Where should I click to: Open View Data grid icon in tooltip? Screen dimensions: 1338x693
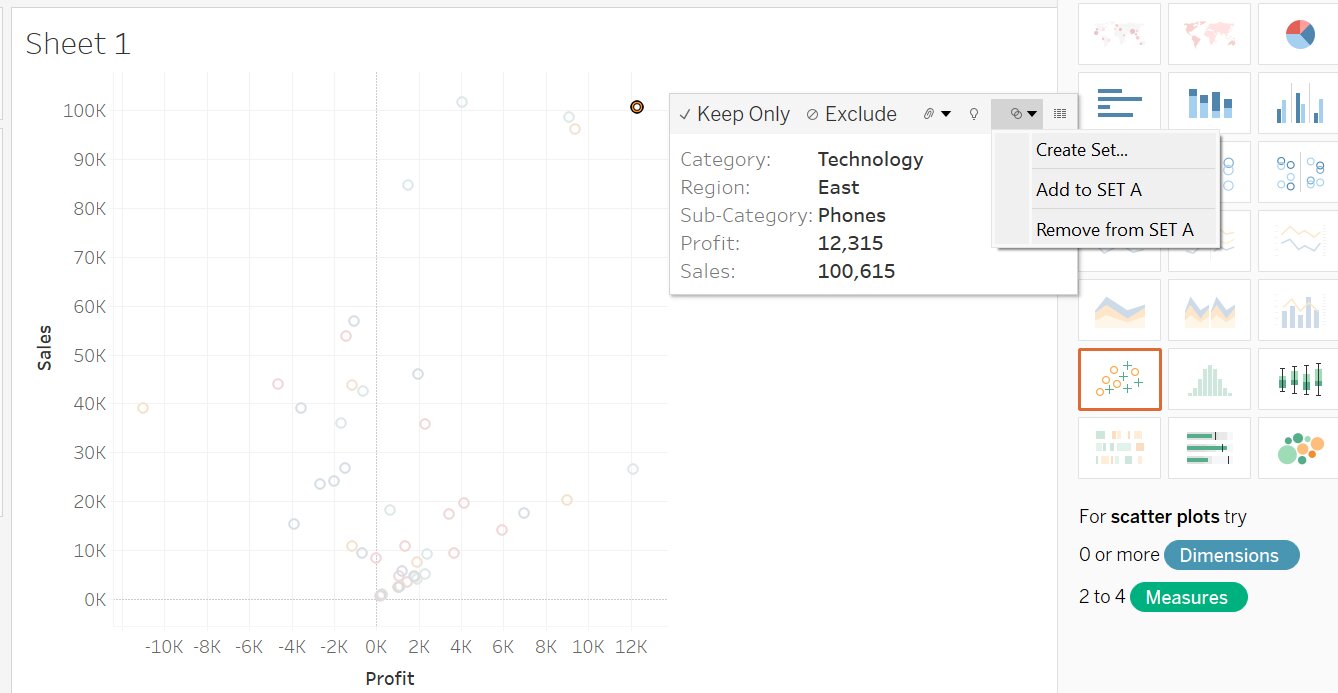pos(1060,114)
